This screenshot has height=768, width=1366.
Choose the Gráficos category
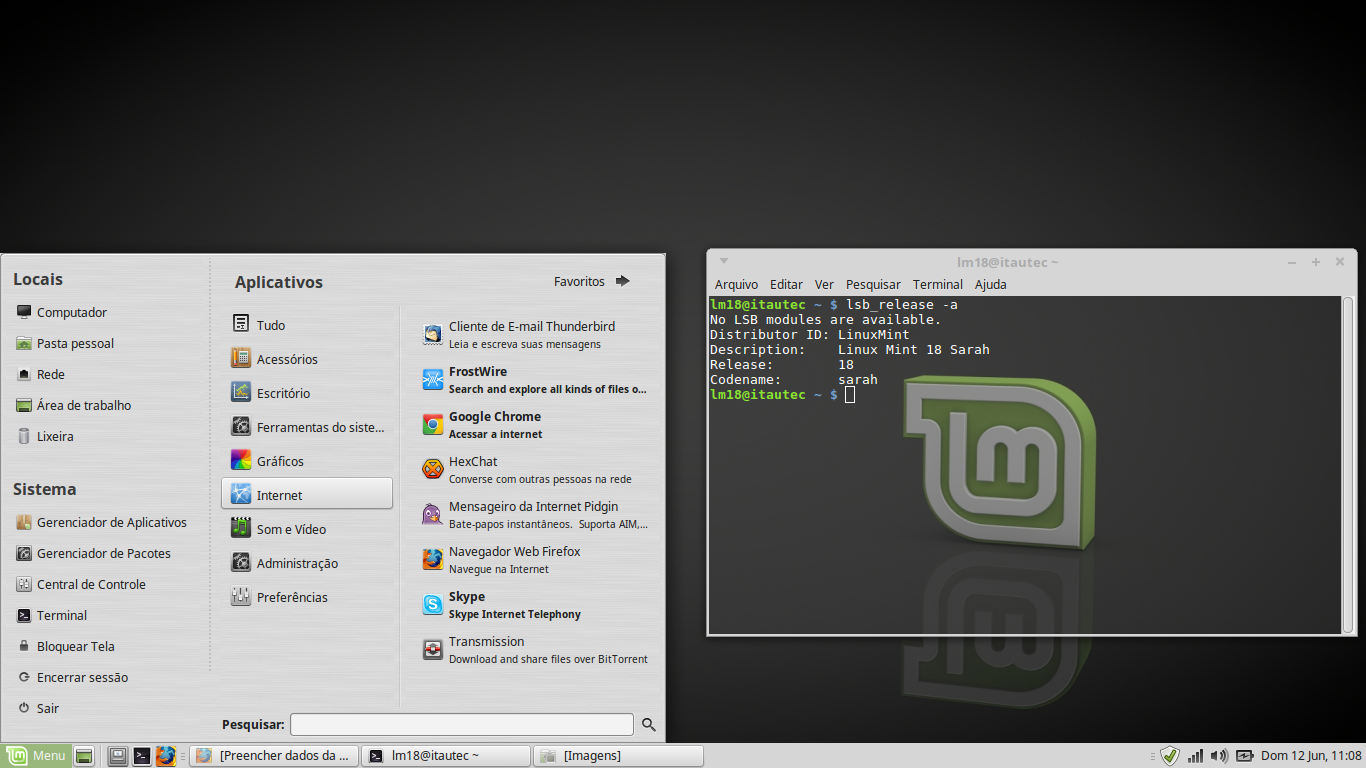[306, 461]
